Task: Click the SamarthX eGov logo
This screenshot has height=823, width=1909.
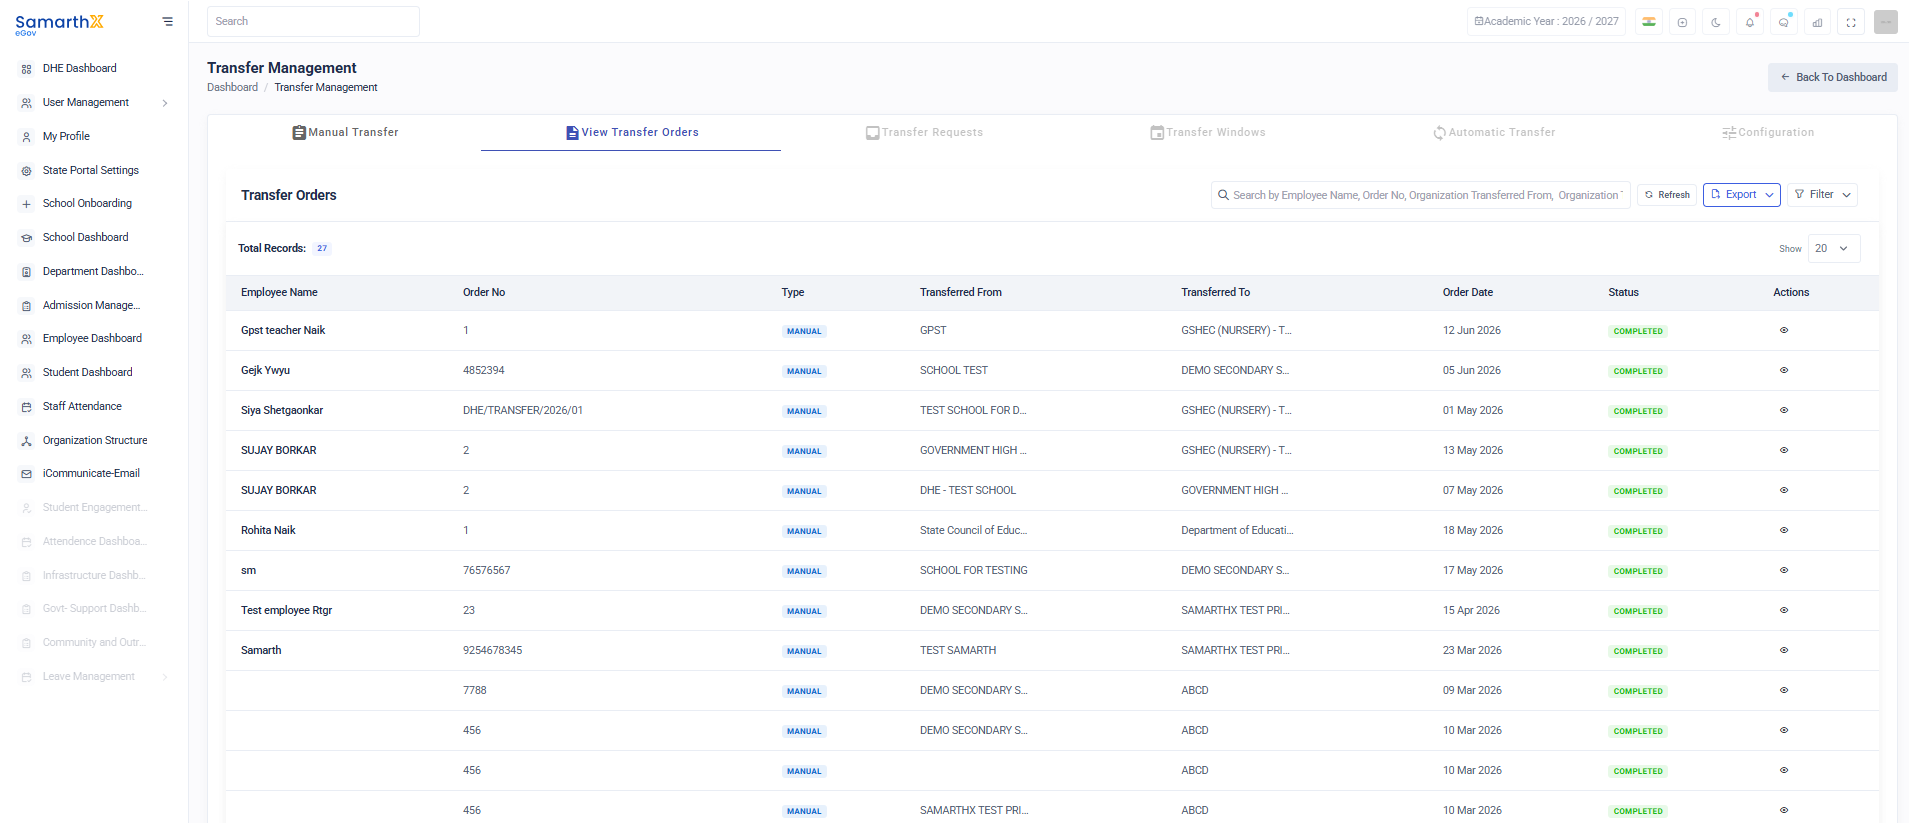Action: coord(59,24)
